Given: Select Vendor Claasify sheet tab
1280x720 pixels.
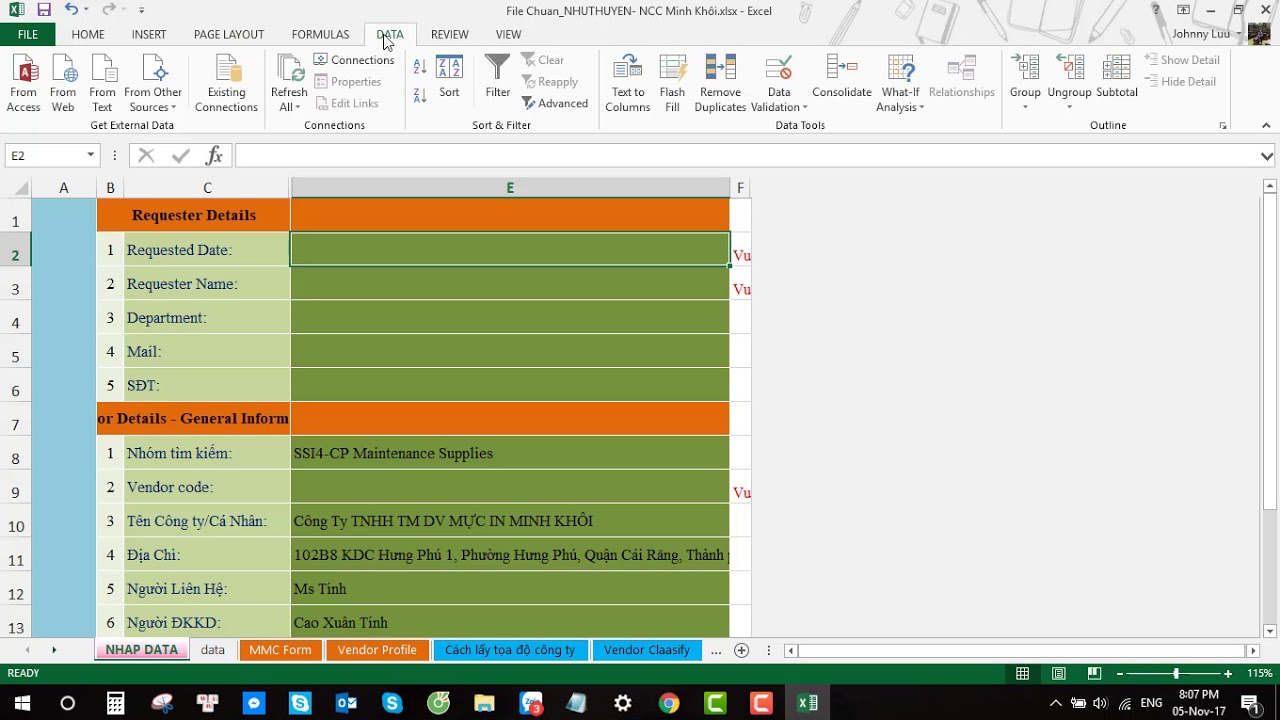Looking at the screenshot, I should pyautogui.click(x=647, y=650).
